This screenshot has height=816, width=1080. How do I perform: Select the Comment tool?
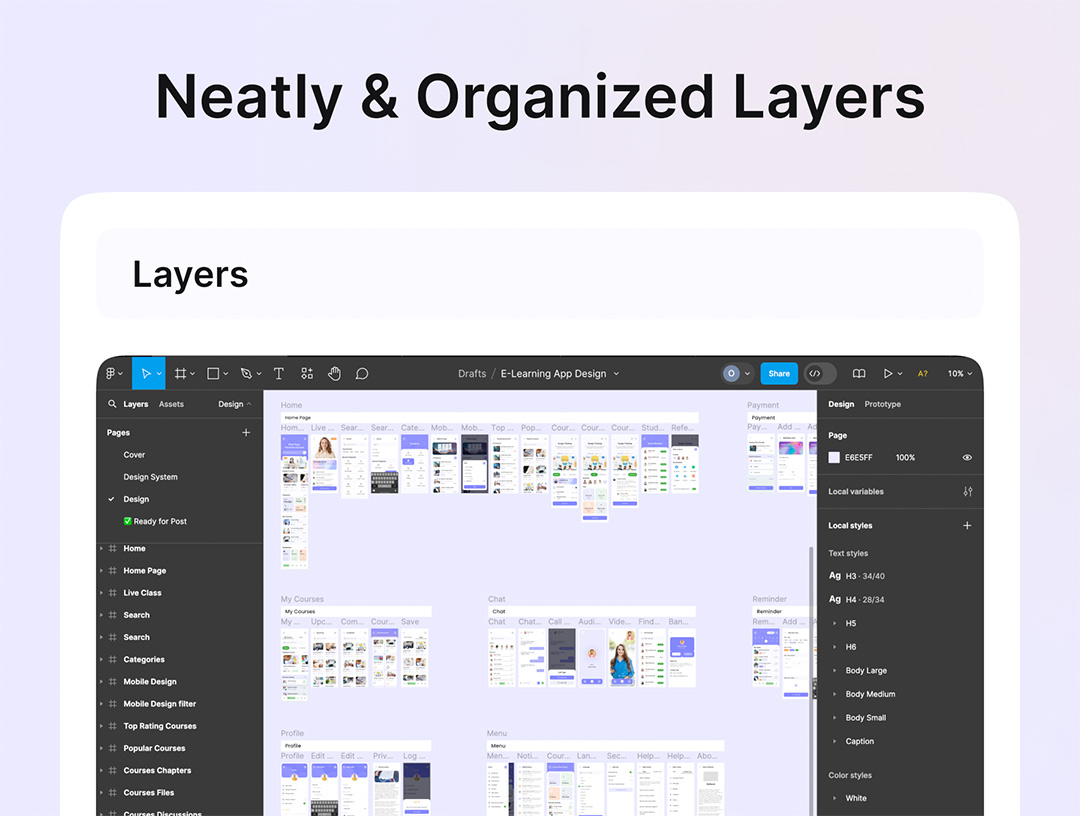362,373
